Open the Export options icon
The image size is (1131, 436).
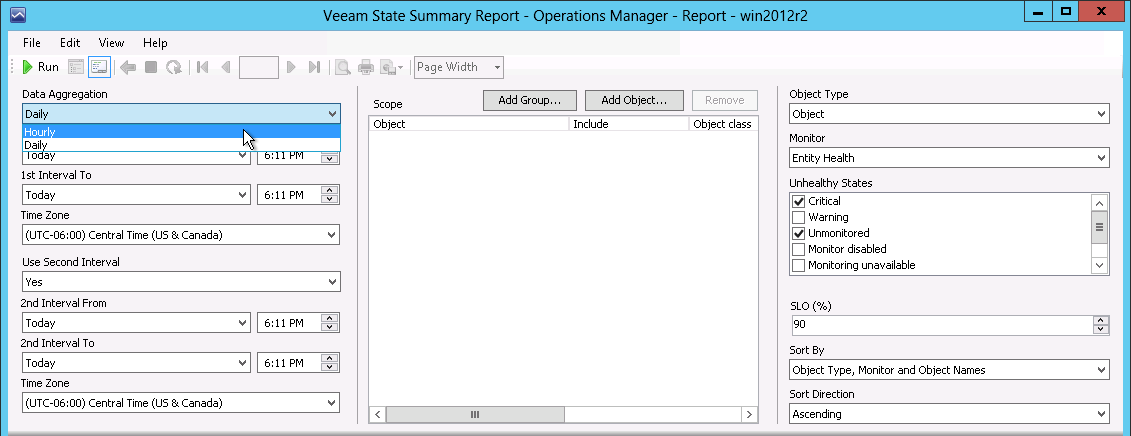coord(392,67)
